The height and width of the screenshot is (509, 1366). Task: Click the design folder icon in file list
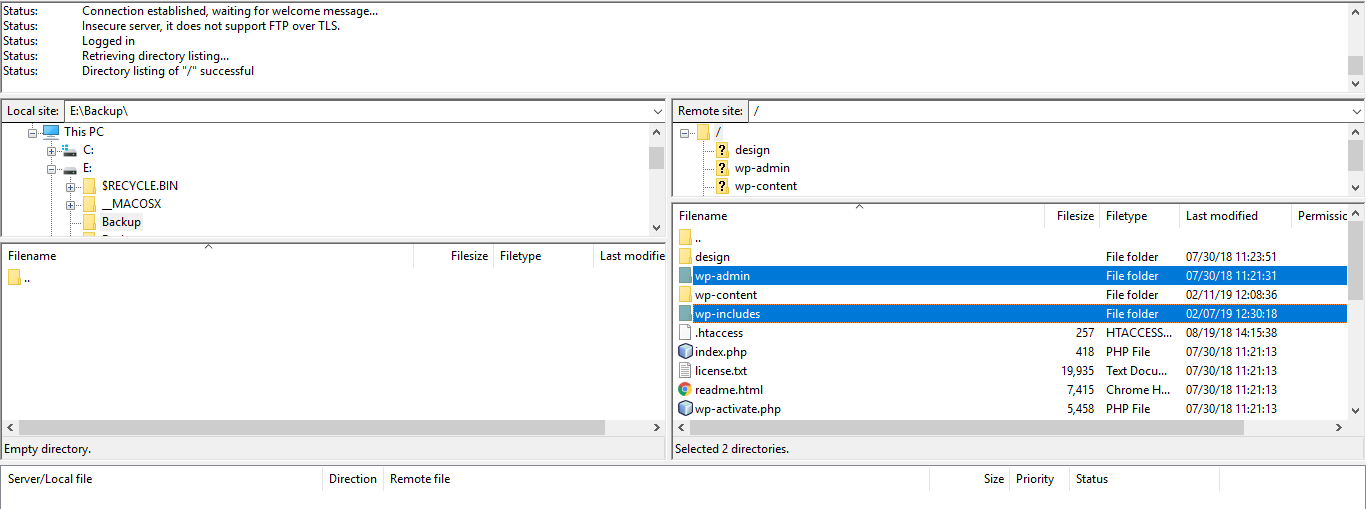click(x=685, y=257)
